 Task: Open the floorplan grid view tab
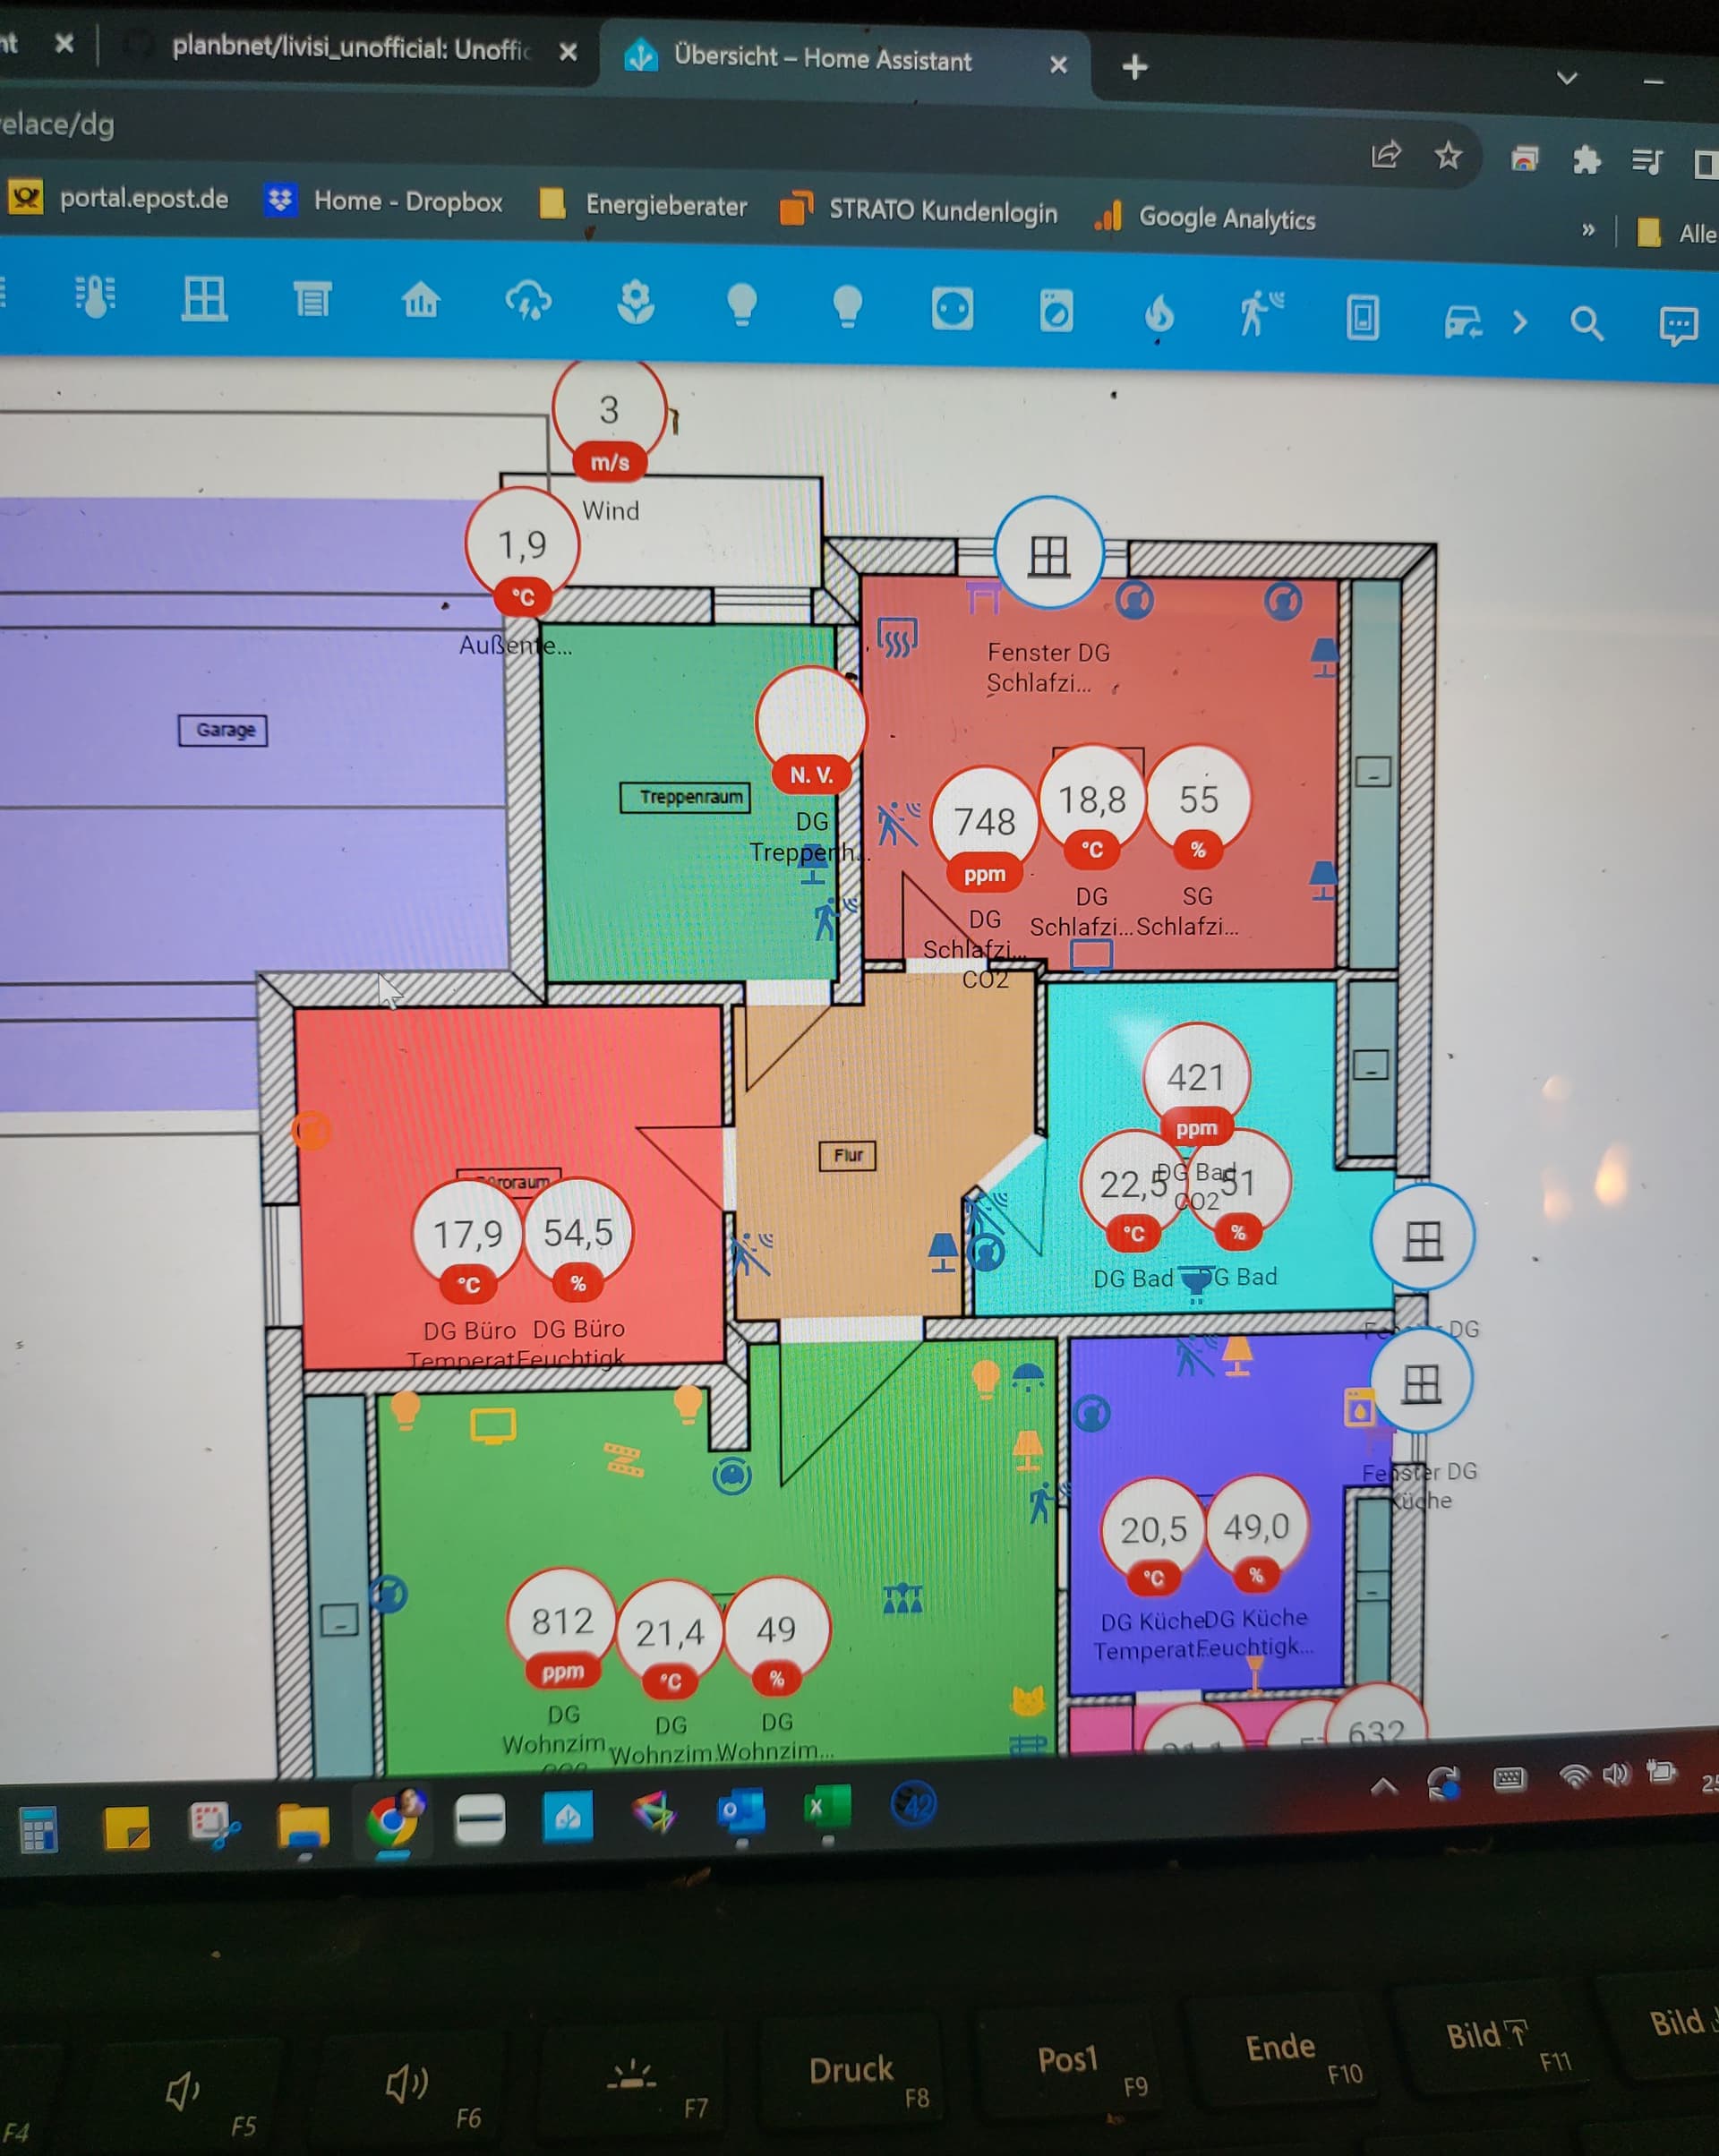click(204, 298)
